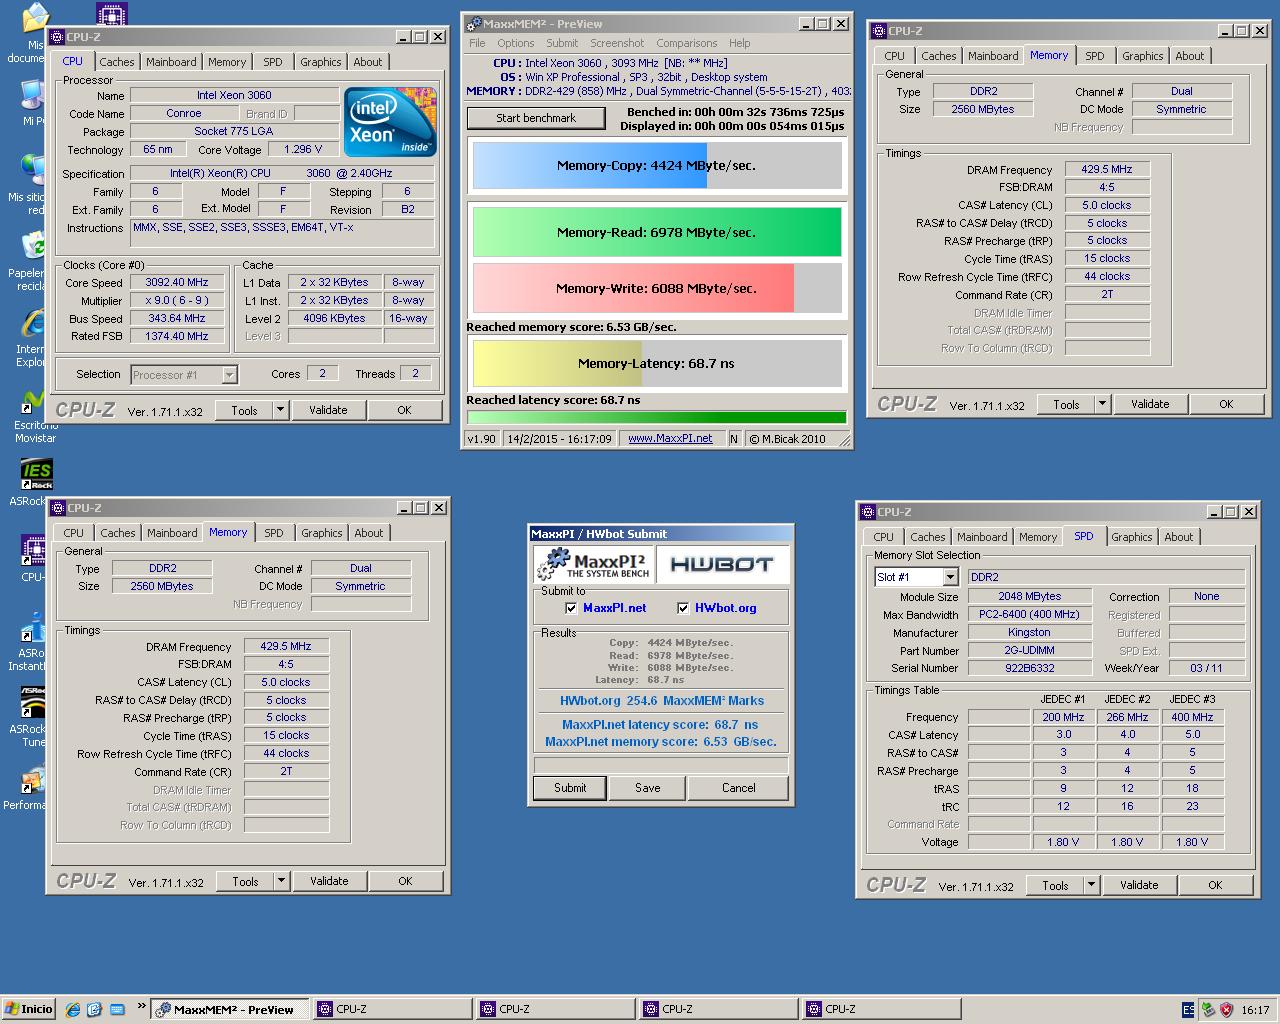
Task: Click the 3092.40 MHz core speed value
Action: tap(176, 283)
